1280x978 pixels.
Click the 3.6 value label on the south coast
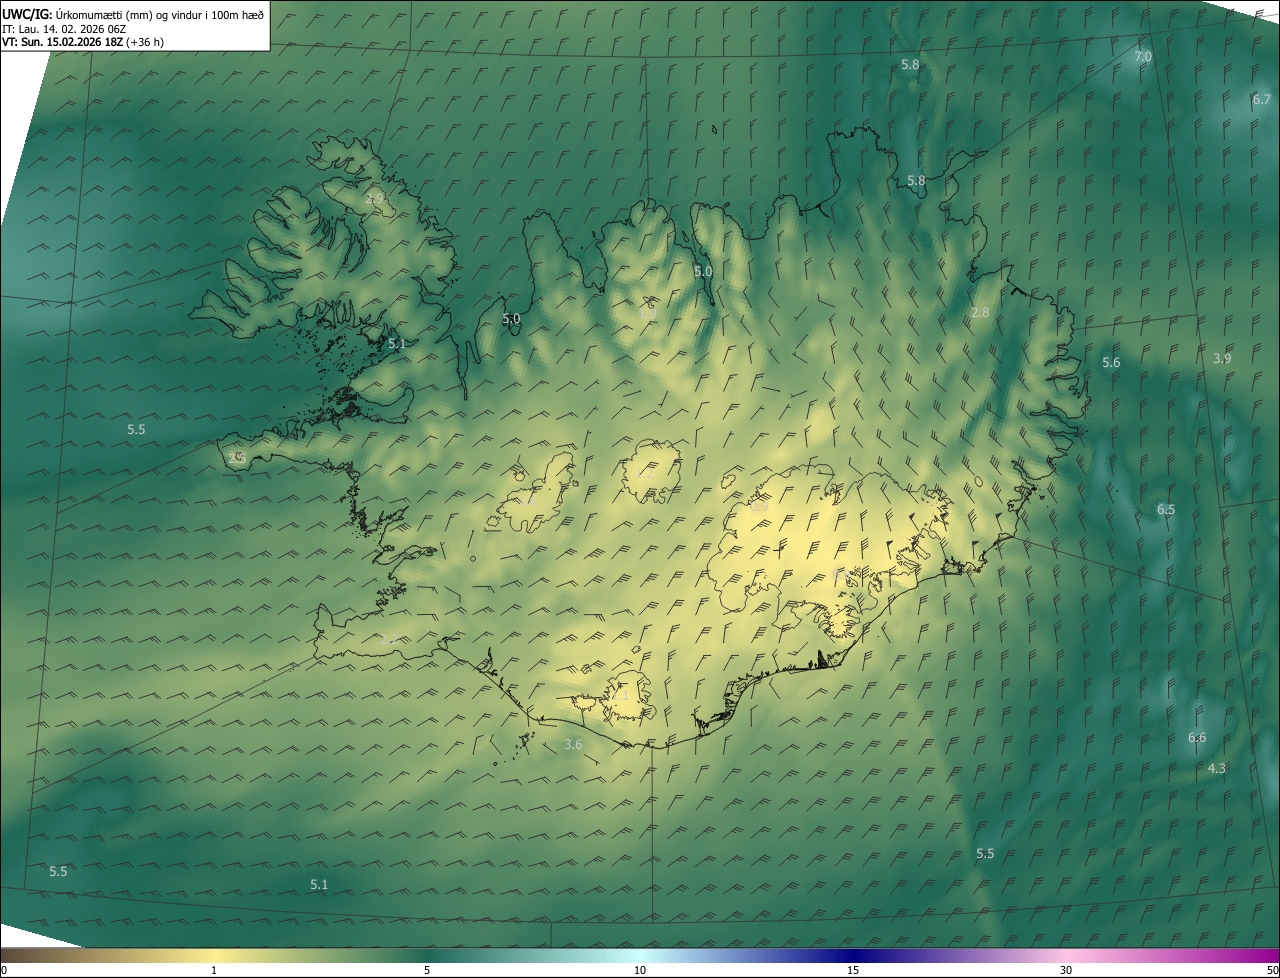click(x=573, y=744)
